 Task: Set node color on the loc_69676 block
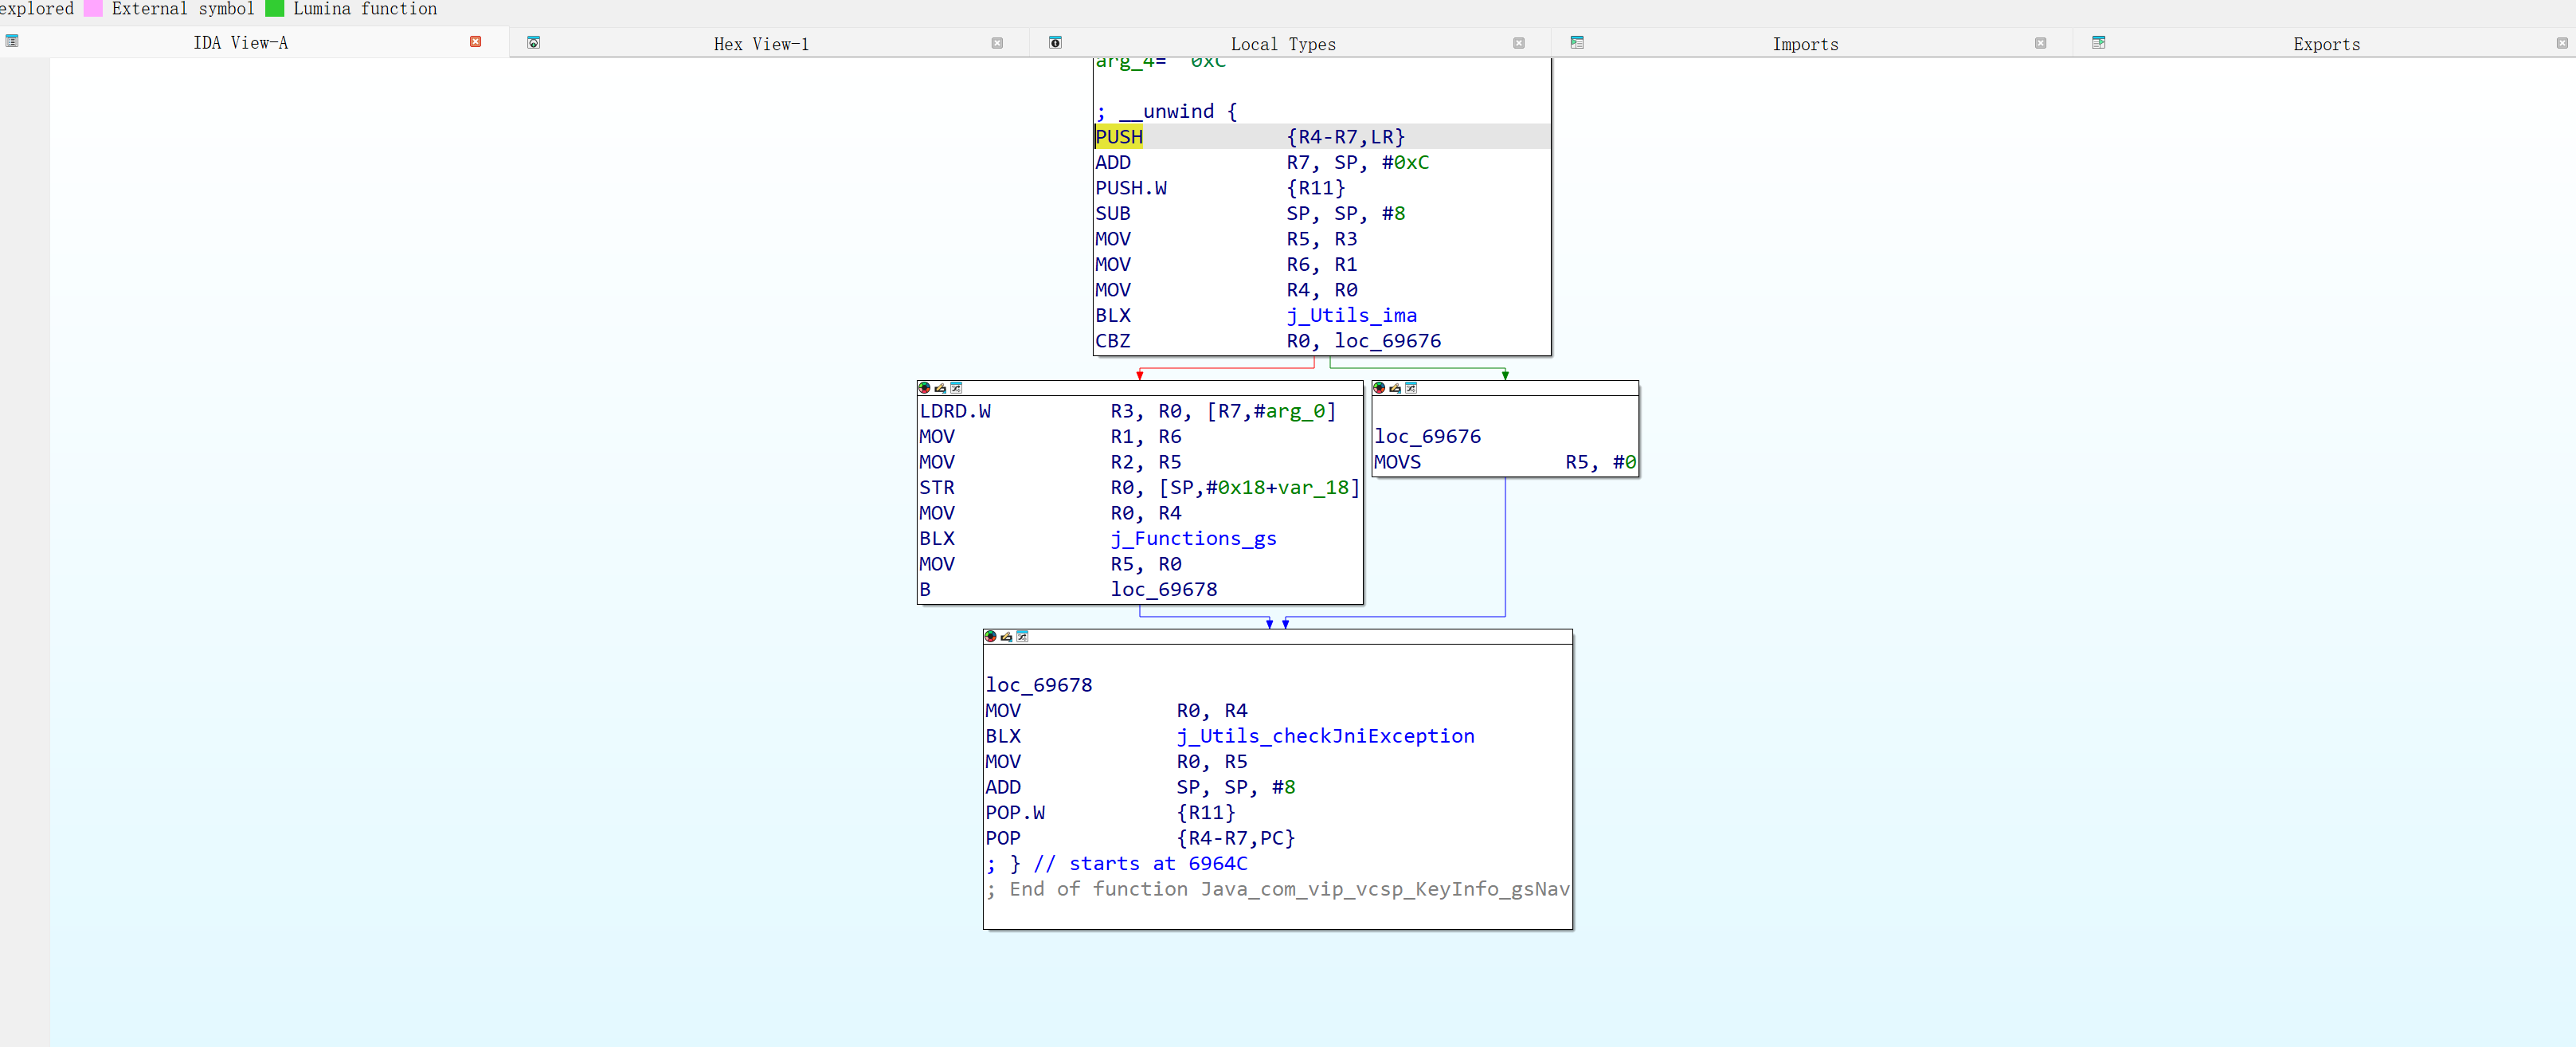1380,388
